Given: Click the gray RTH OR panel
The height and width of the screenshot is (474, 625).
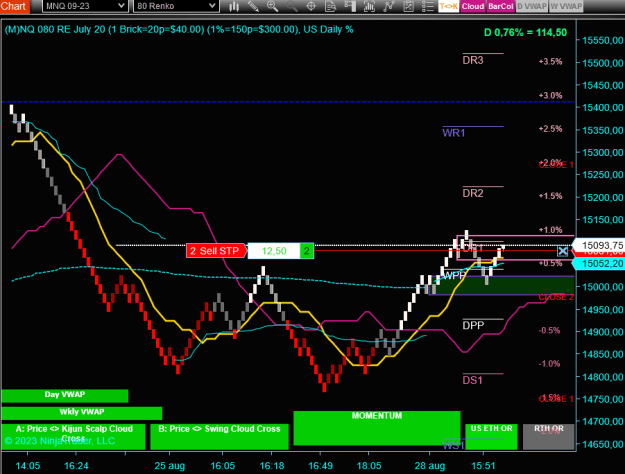Looking at the screenshot, I should [x=548, y=437].
